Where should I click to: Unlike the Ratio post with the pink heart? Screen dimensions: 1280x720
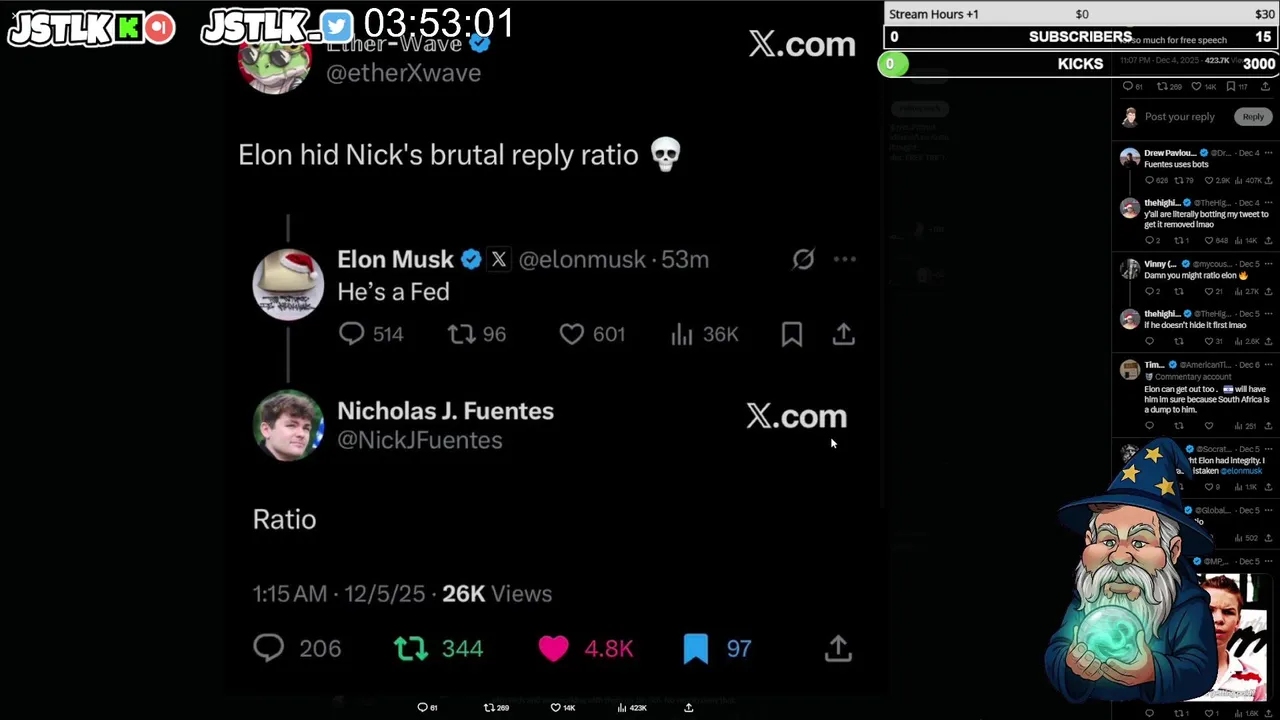[x=553, y=648]
